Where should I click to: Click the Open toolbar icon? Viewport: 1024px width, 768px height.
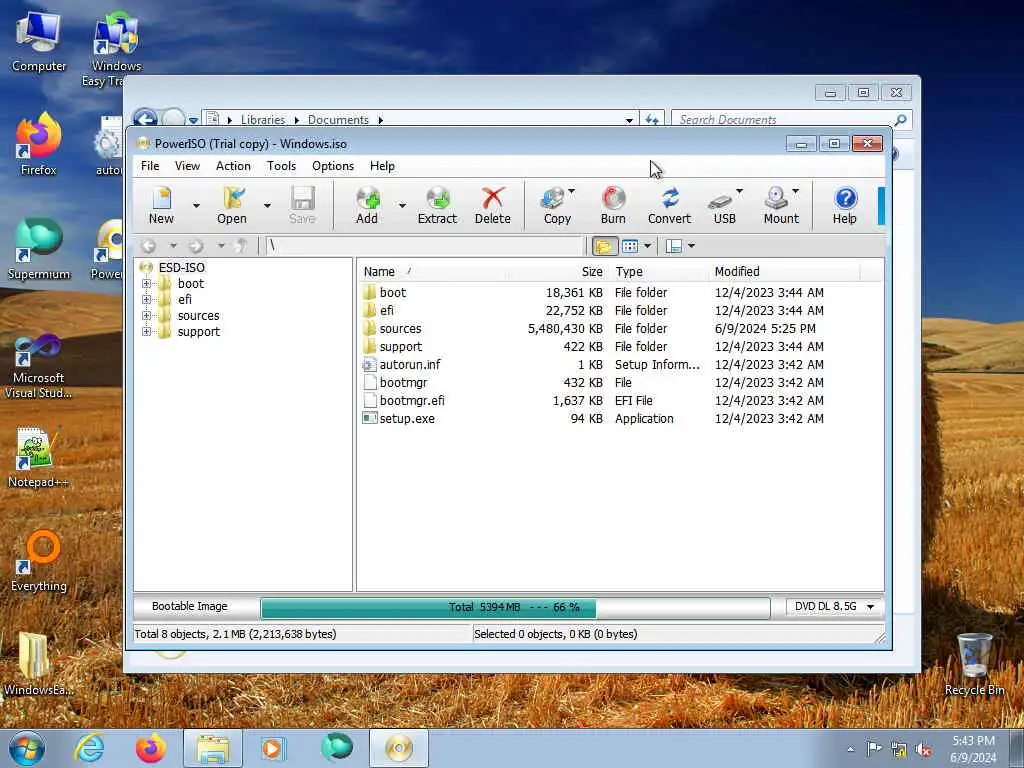pos(232,205)
